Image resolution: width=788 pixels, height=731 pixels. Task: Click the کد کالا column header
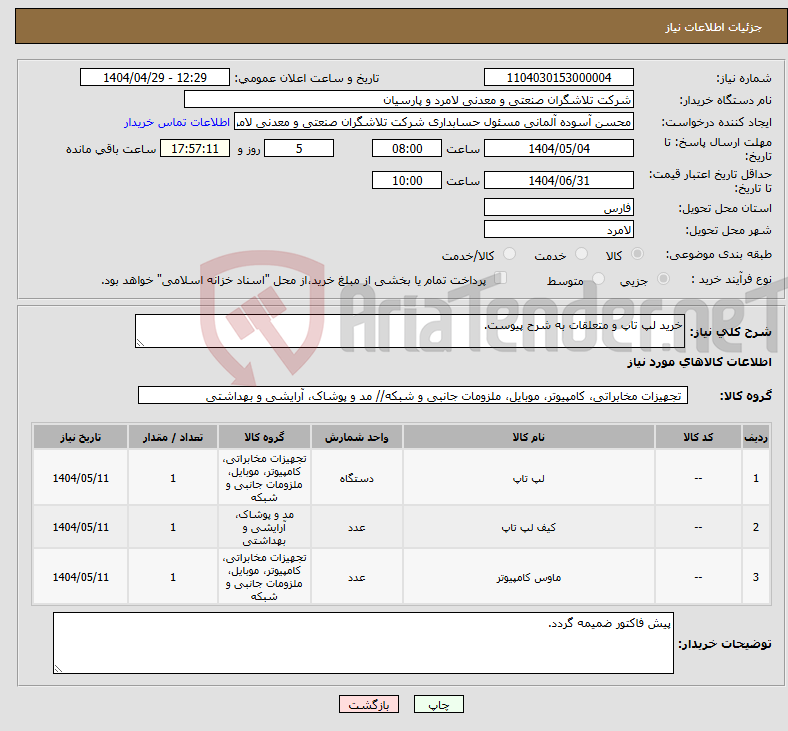click(698, 437)
